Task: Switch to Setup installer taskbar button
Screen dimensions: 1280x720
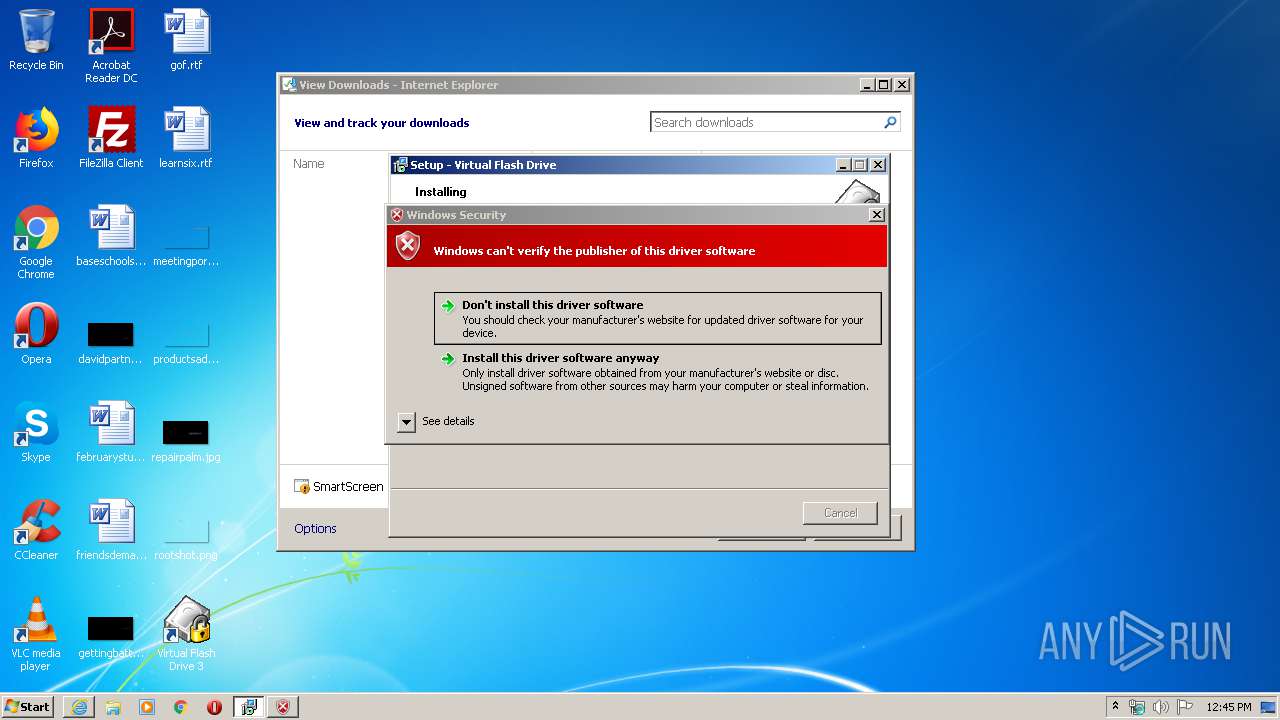Action: [x=249, y=707]
